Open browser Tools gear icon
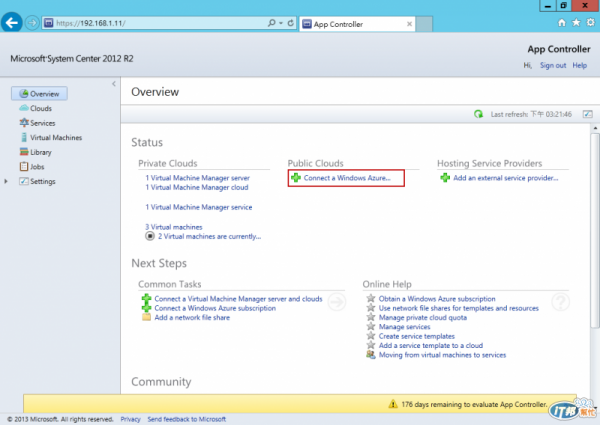 (x=590, y=23)
